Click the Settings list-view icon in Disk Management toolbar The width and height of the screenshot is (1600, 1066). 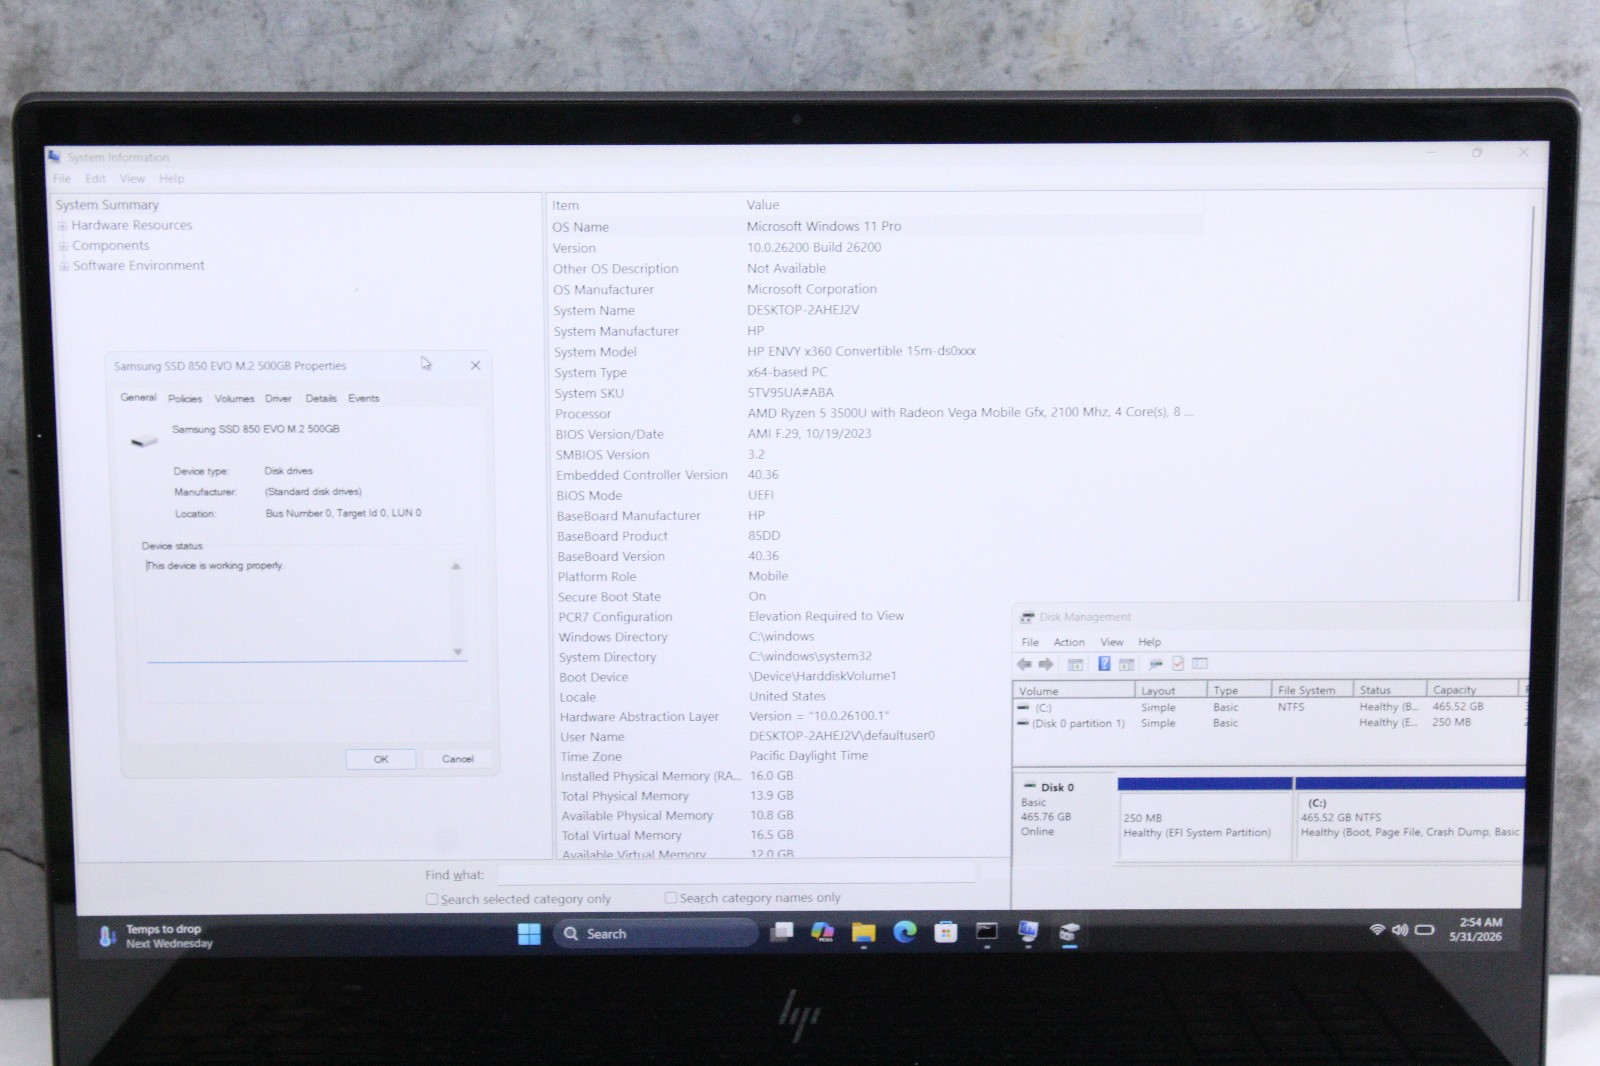[1200, 664]
